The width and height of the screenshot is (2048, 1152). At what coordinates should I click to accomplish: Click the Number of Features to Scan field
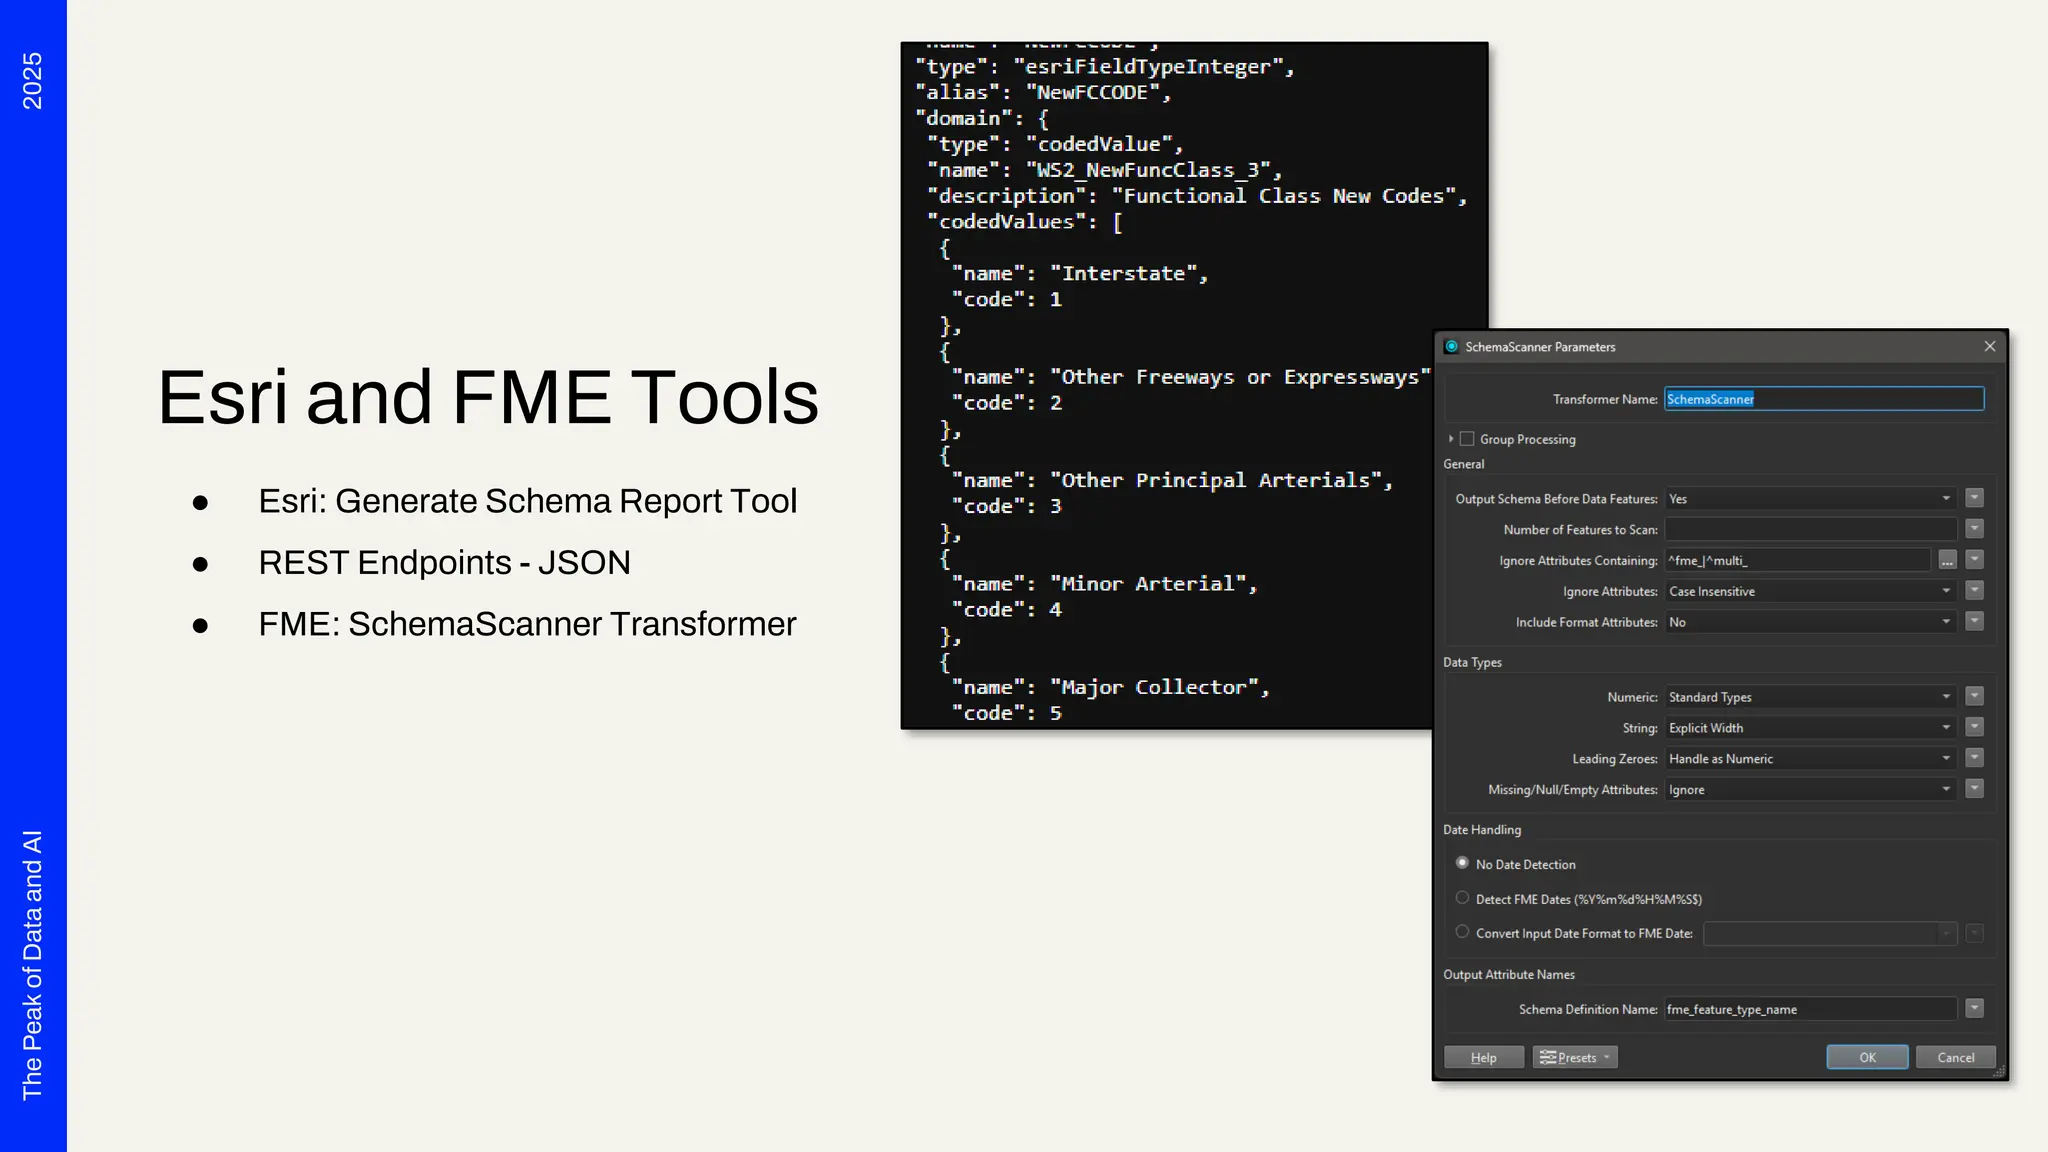[1810, 530]
